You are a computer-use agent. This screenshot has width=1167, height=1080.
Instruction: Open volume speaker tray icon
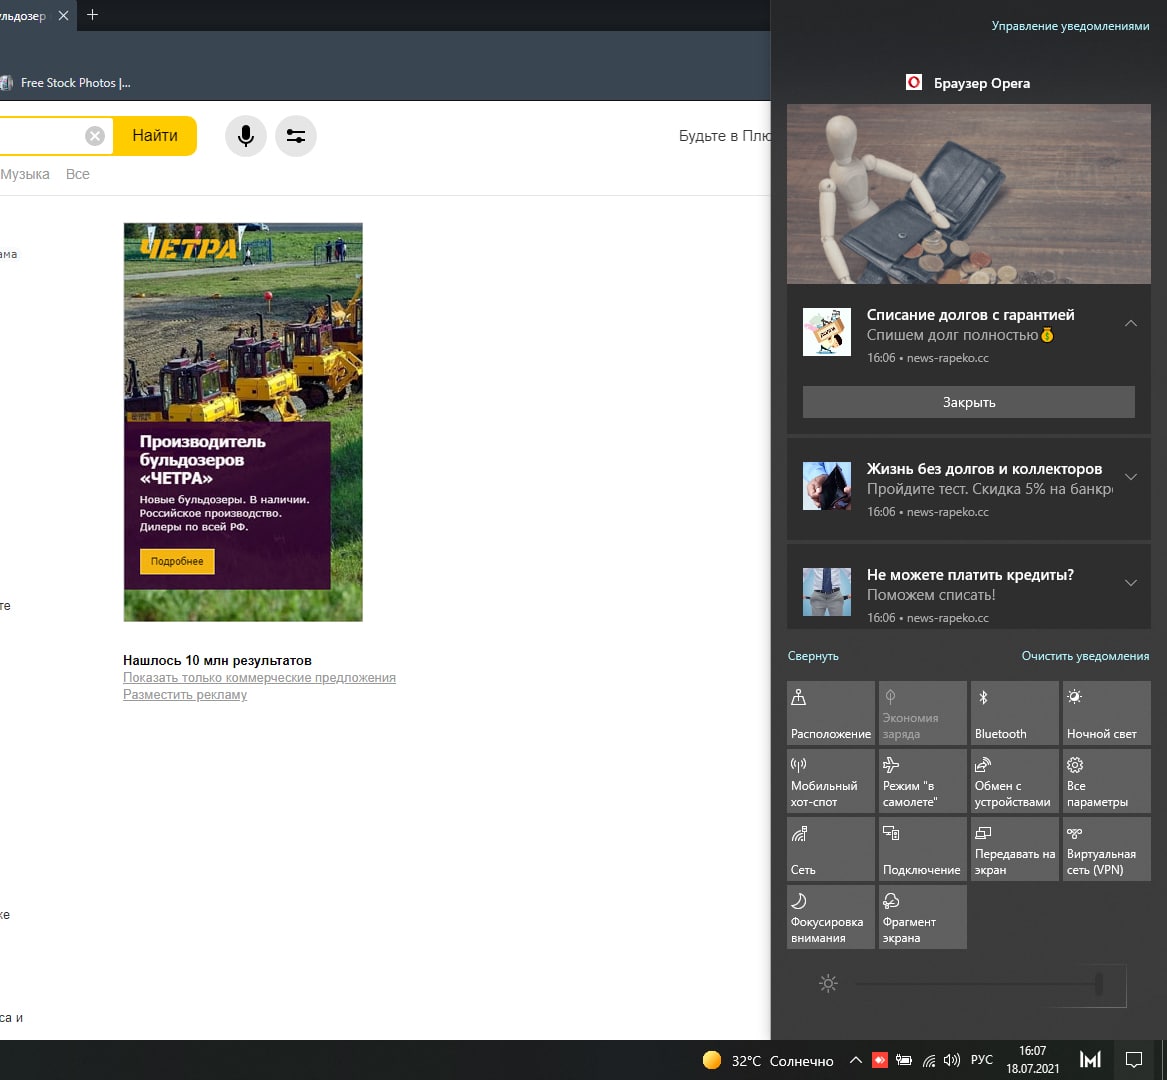point(952,1060)
